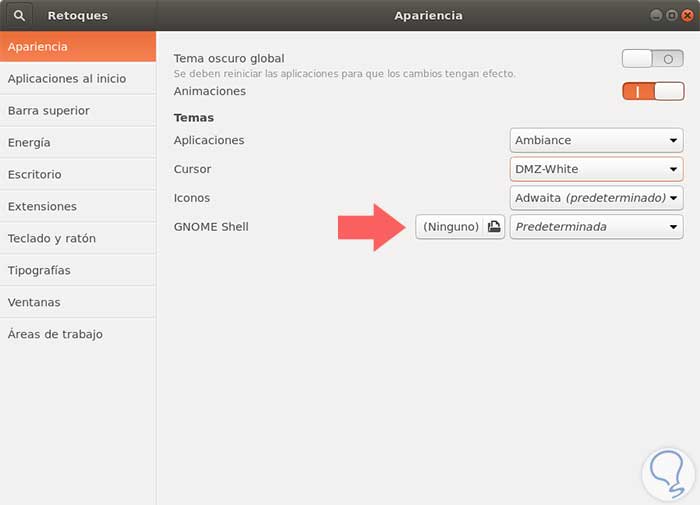Switch to the Energía section

point(78,142)
